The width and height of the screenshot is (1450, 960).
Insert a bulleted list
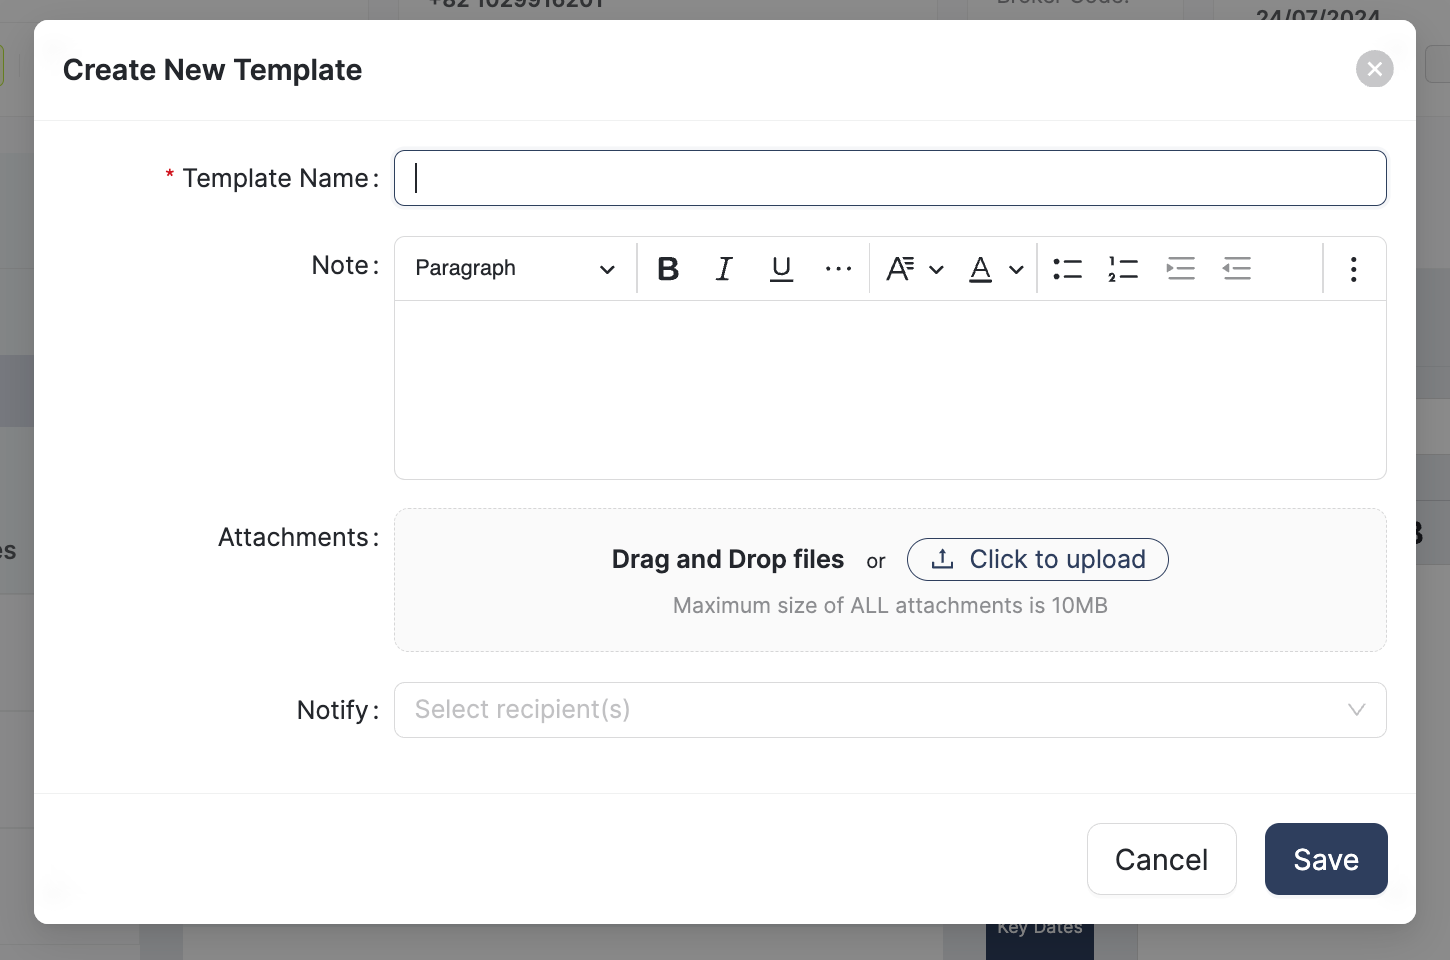(1067, 269)
